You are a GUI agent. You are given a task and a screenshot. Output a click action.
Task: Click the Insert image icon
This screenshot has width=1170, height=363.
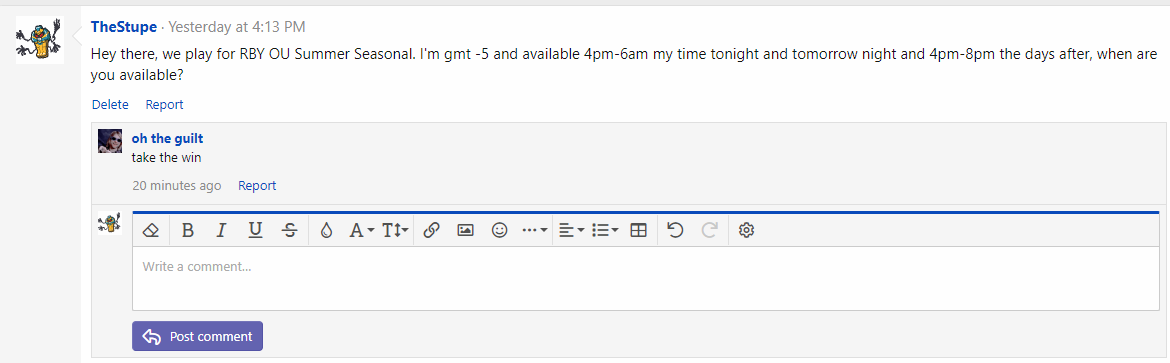coord(466,231)
